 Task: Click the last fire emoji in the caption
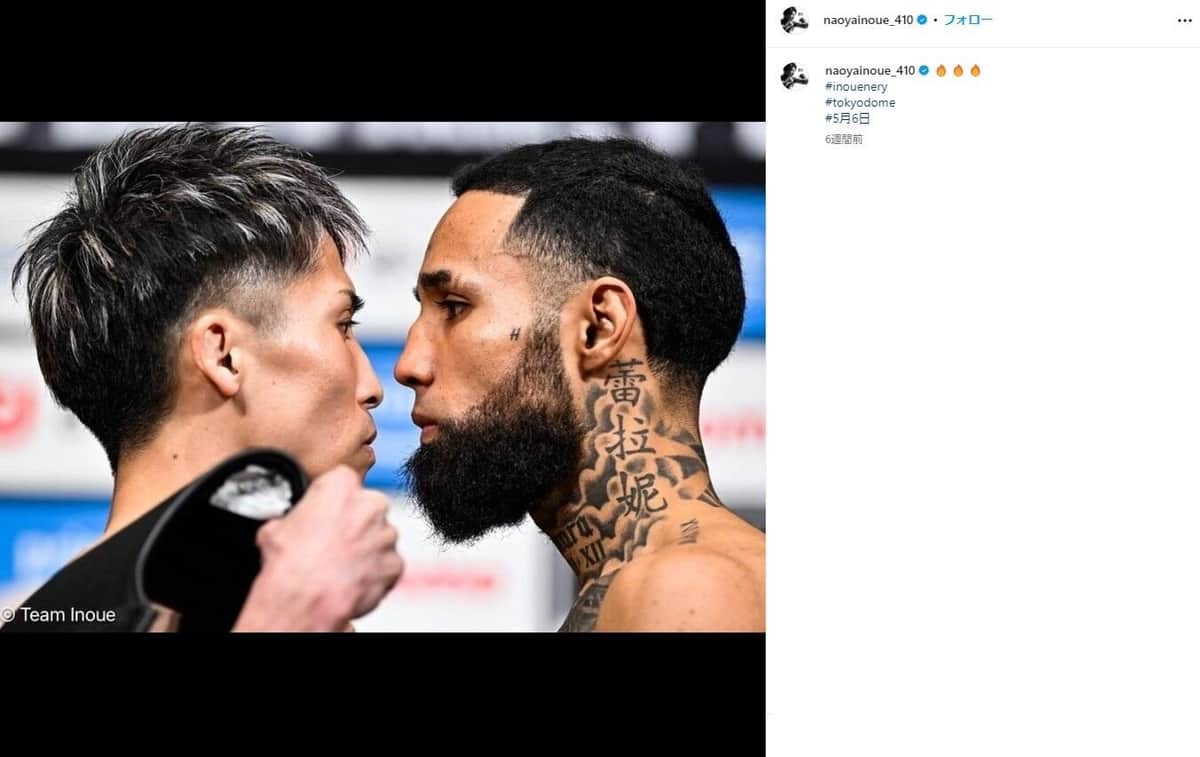pos(975,71)
